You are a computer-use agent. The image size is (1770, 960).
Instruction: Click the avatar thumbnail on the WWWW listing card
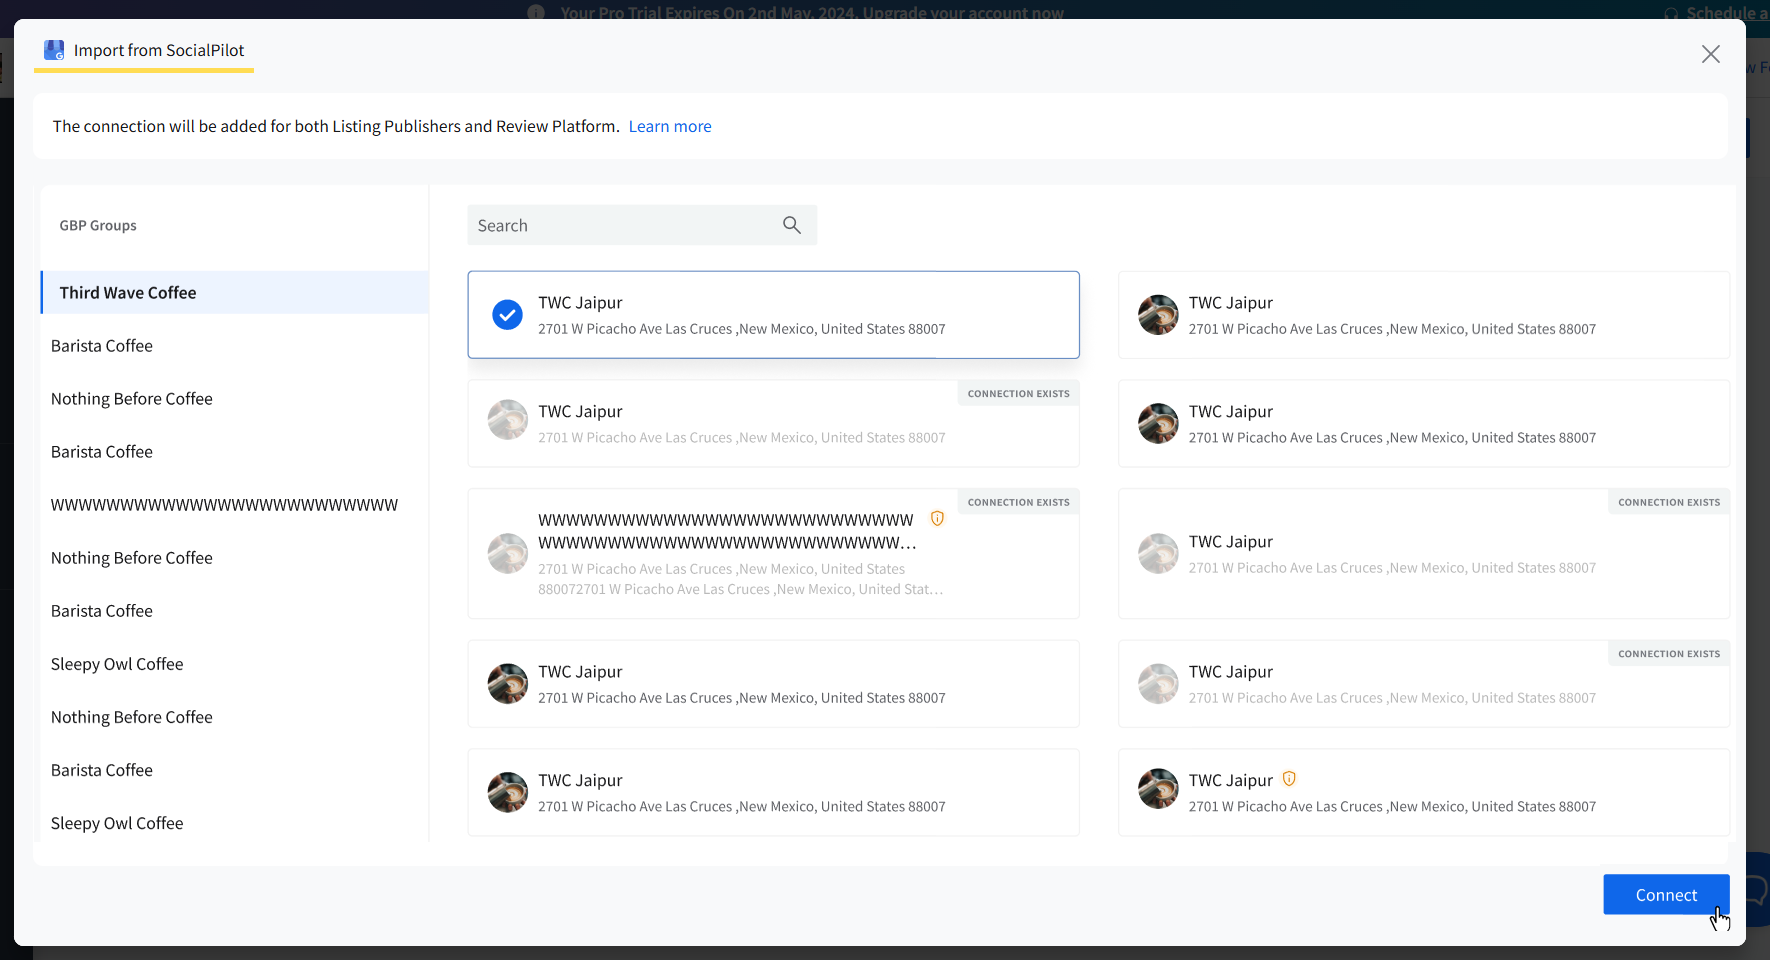pos(508,554)
